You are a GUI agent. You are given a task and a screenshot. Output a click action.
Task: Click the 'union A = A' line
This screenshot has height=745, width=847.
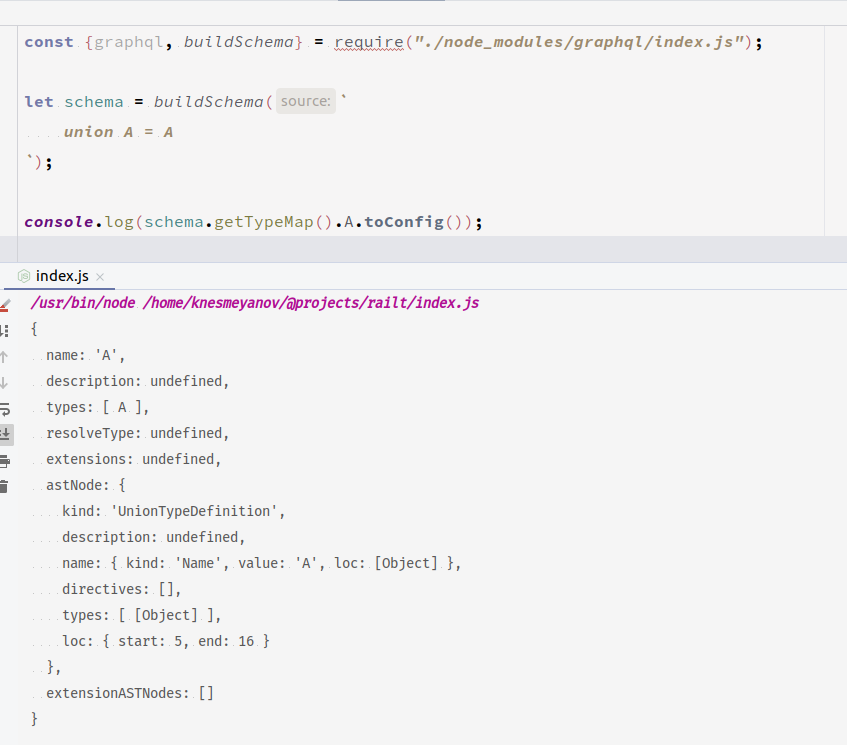(118, 132)
